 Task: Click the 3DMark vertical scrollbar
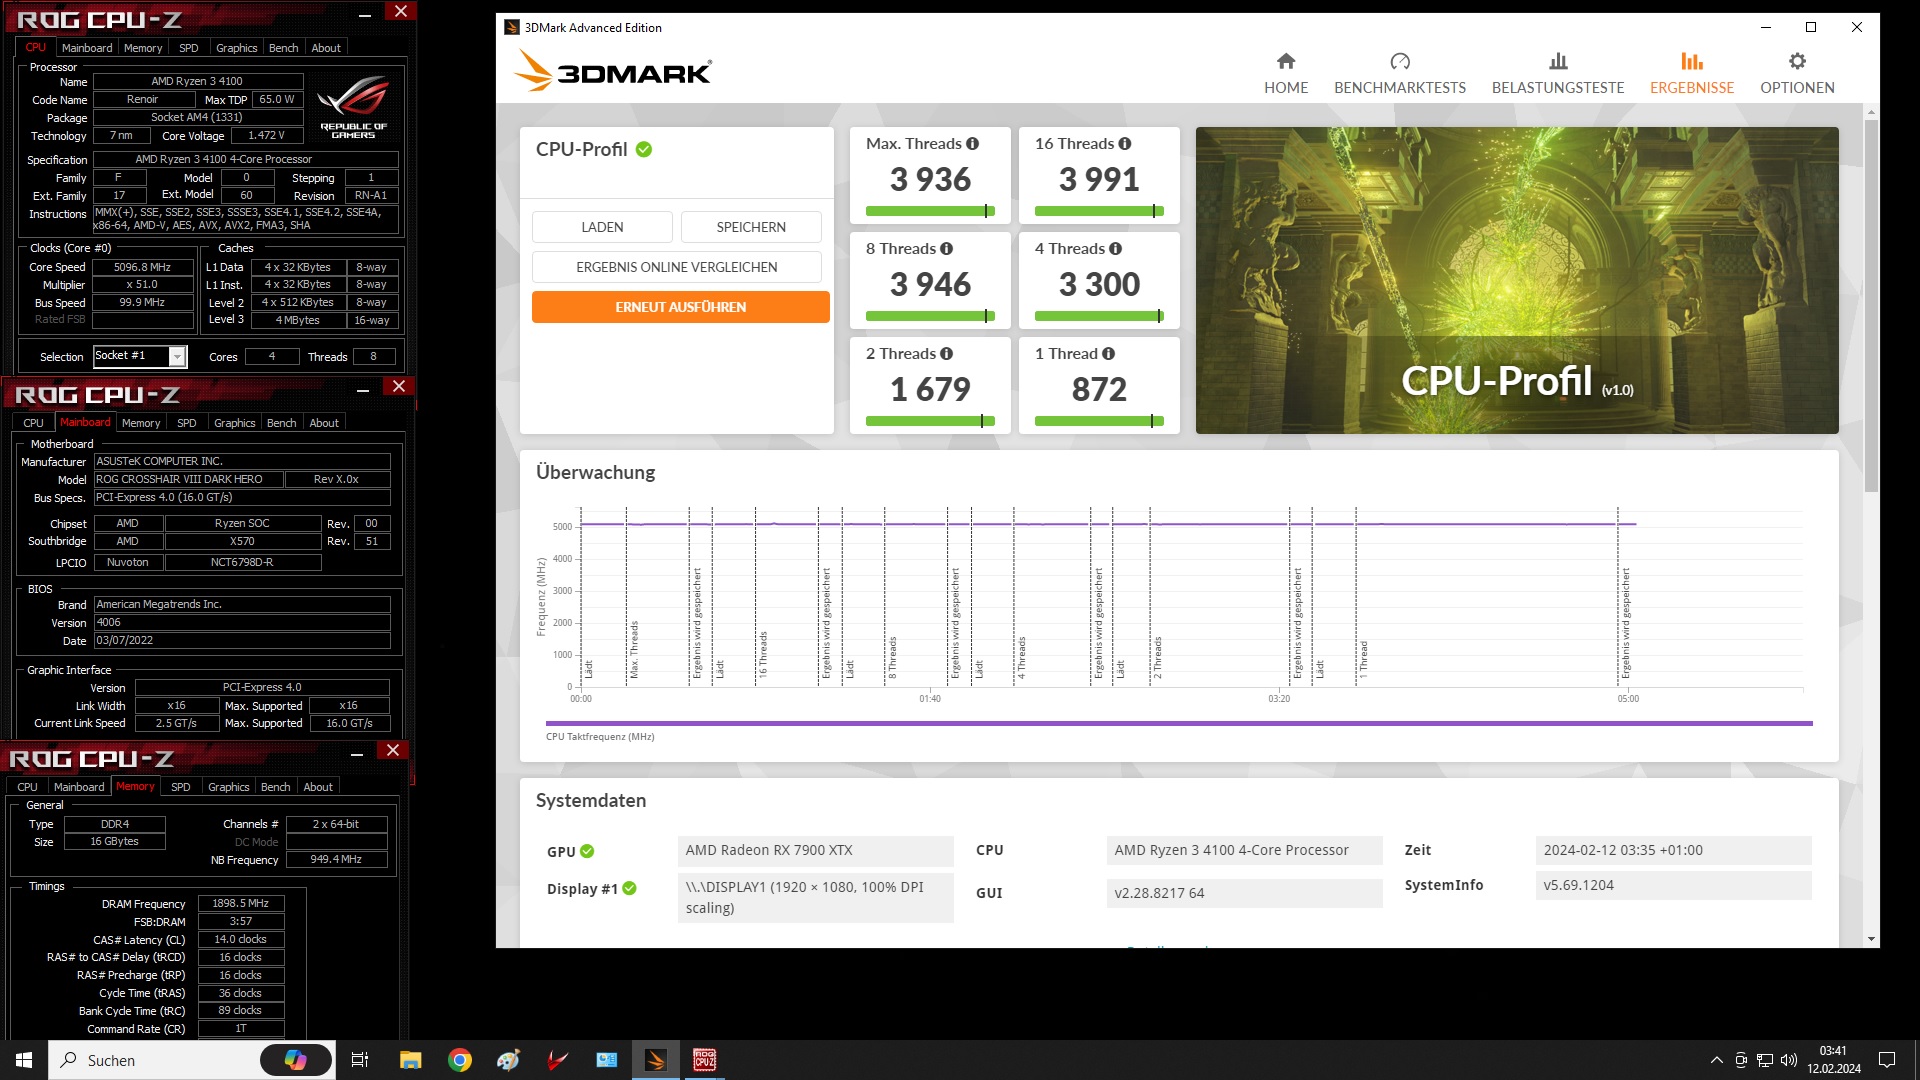1871,305
